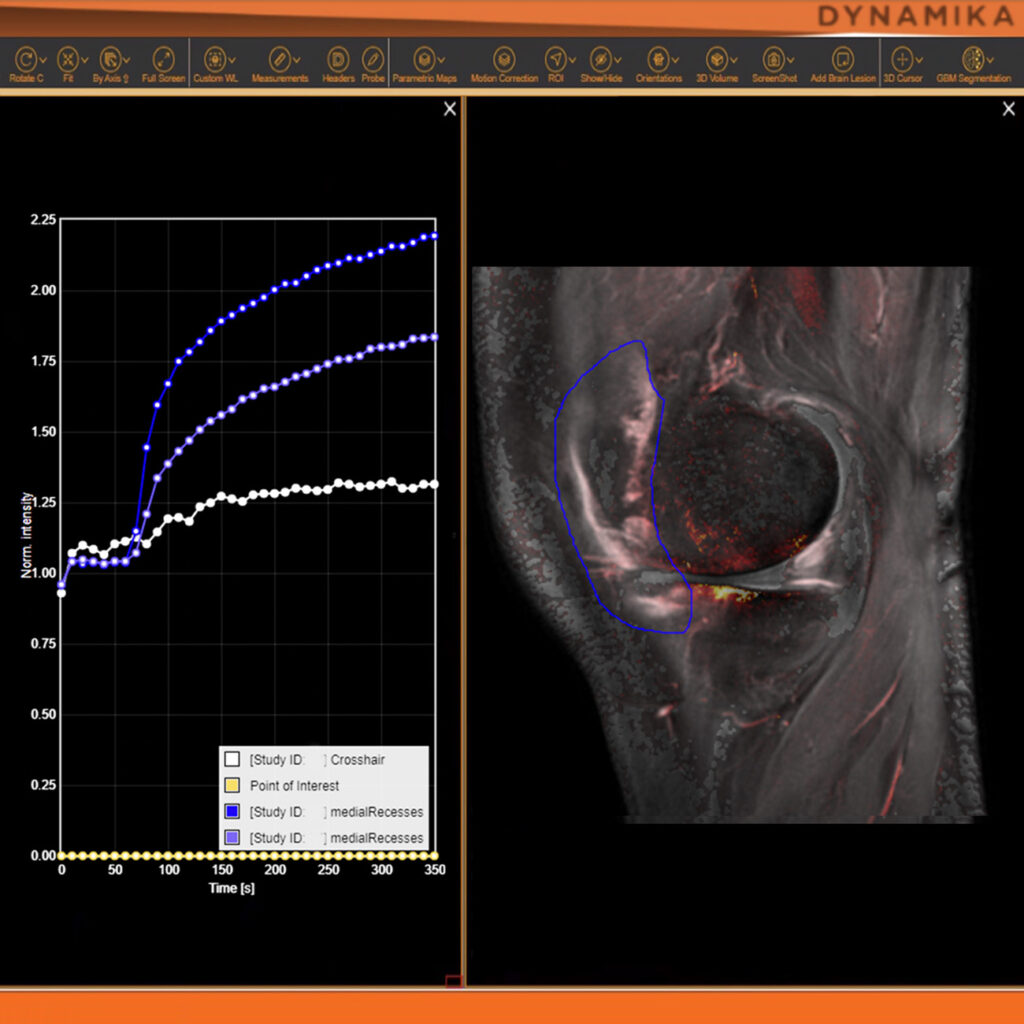1024x1024 pixels.
Task: Click the yellow Point of Interest swatch
Action: pyautogui.click(x=232, y=786)
